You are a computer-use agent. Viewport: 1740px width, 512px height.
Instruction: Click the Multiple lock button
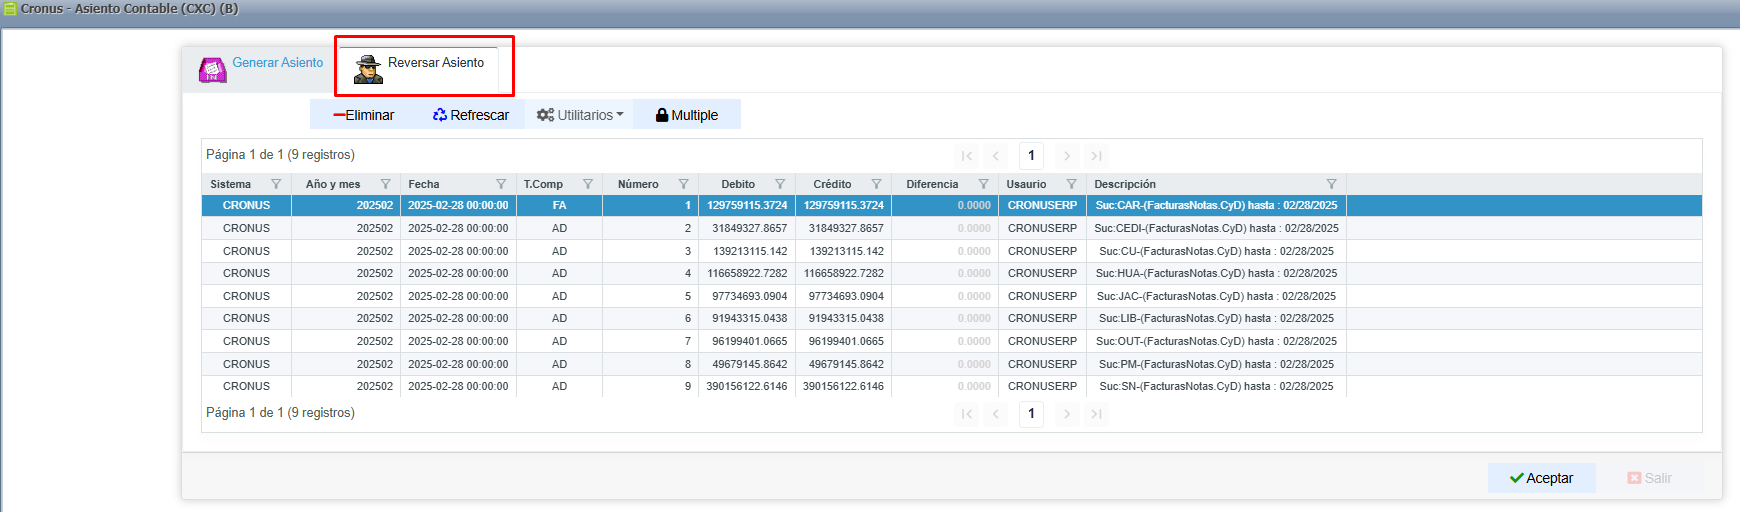(687, 115)
